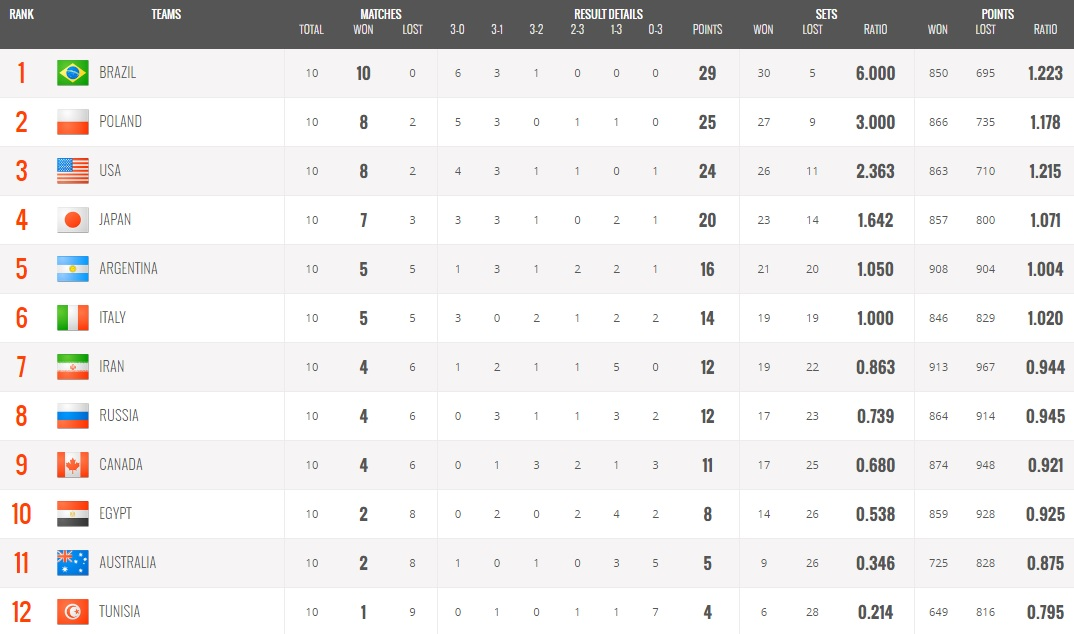Click the TEAMS column header
Image resolution: width=1074 pixels, height=634 pixels.
click(166, 14)
